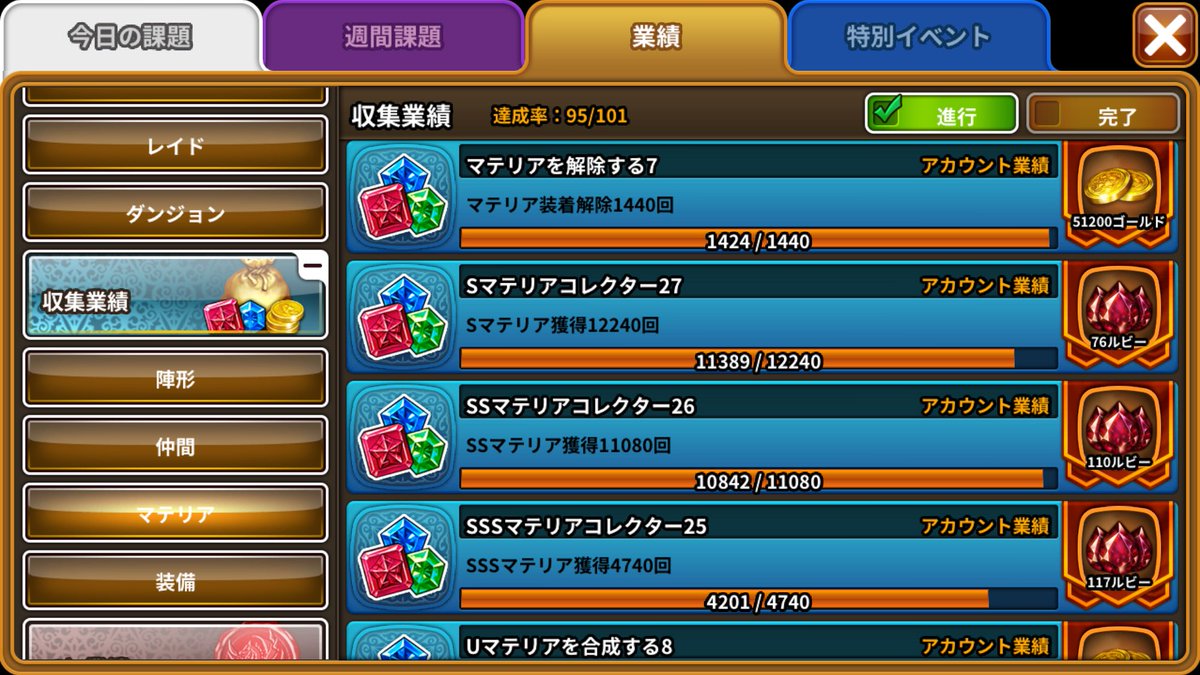Switch to the 今日の課題 tab

(x=130, y=38)
